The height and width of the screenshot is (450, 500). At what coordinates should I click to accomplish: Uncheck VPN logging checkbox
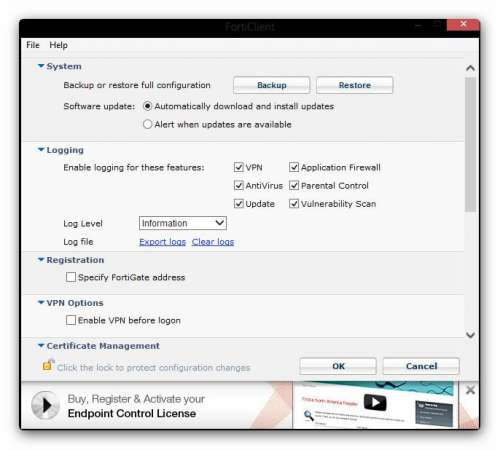point(239,167)
